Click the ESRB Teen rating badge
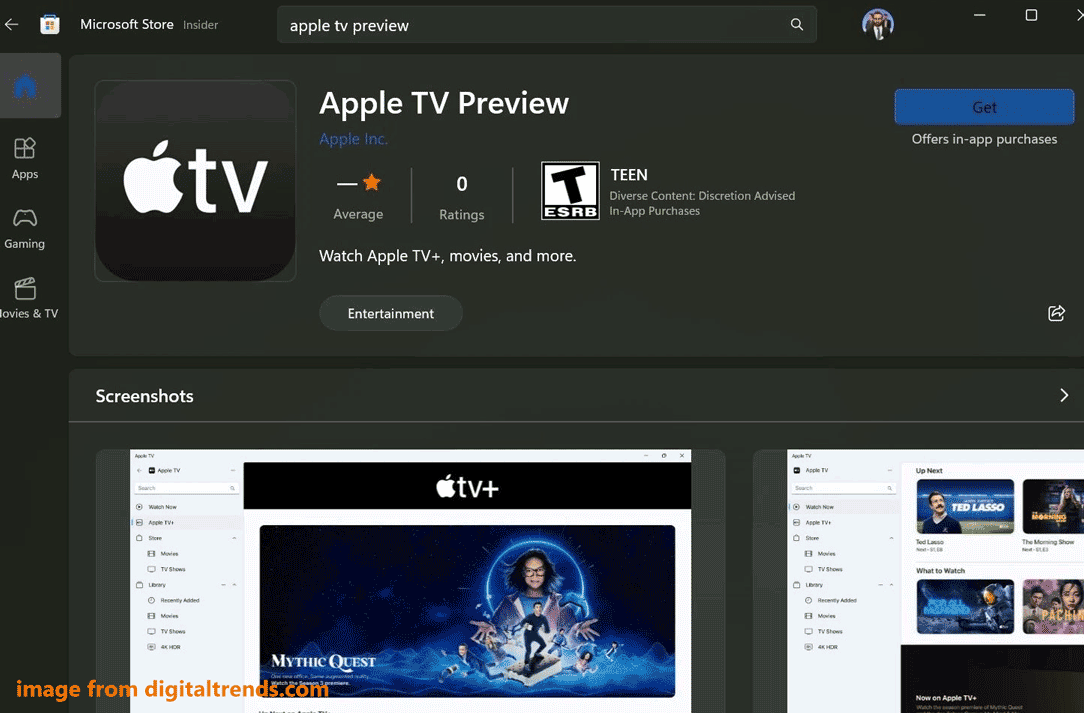 [570, 191]
